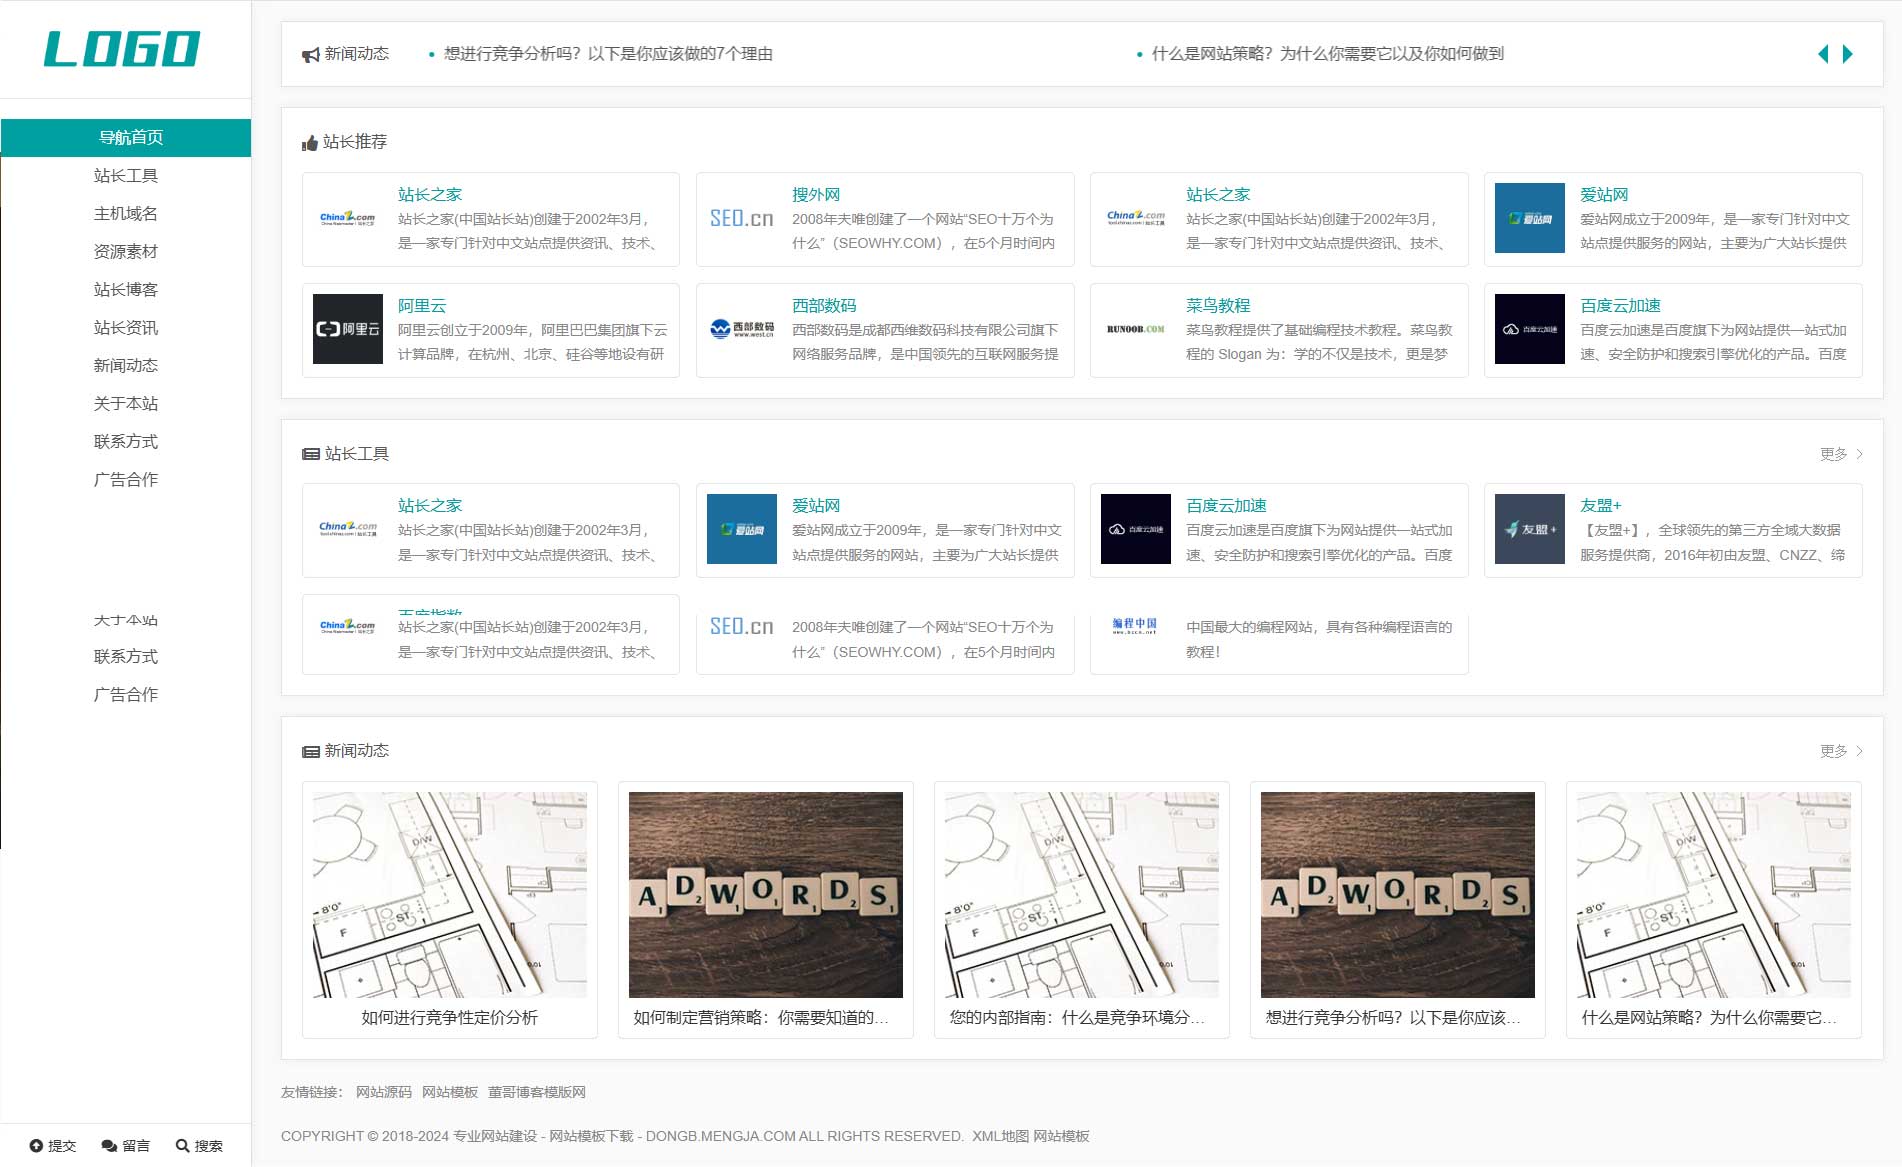Open blueprint thumbnail for 如何进行竞争性定价分析
Viewport: 1902px width, 1167px height.
(450, 895)
